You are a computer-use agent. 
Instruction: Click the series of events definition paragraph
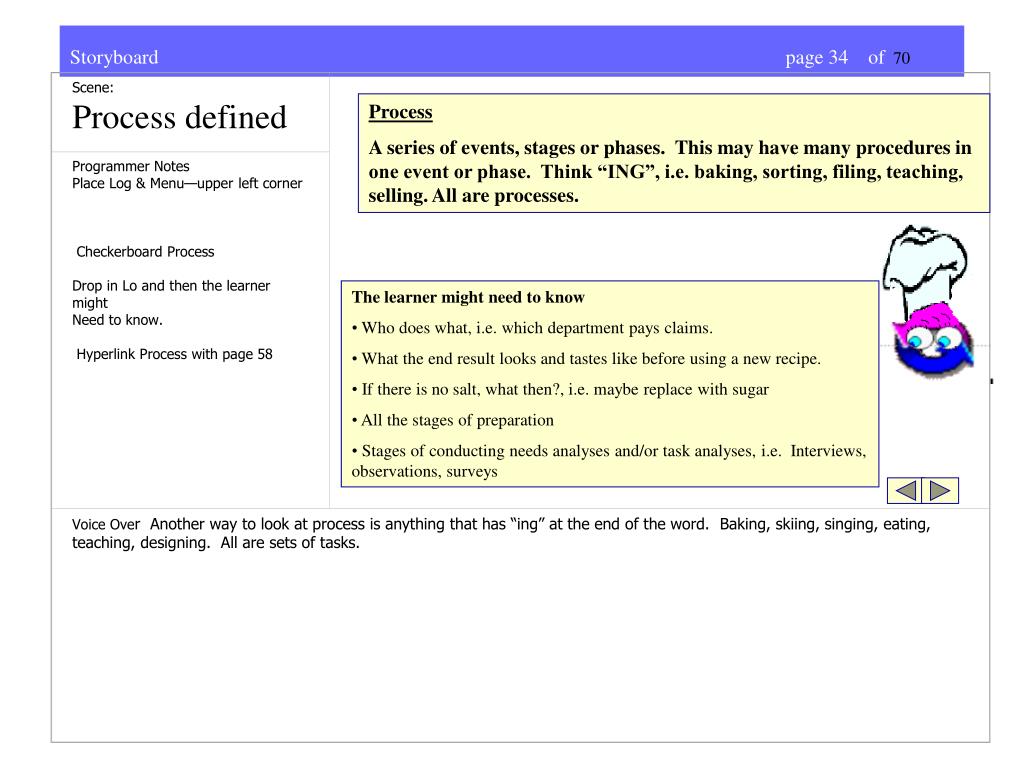[670, 172]
